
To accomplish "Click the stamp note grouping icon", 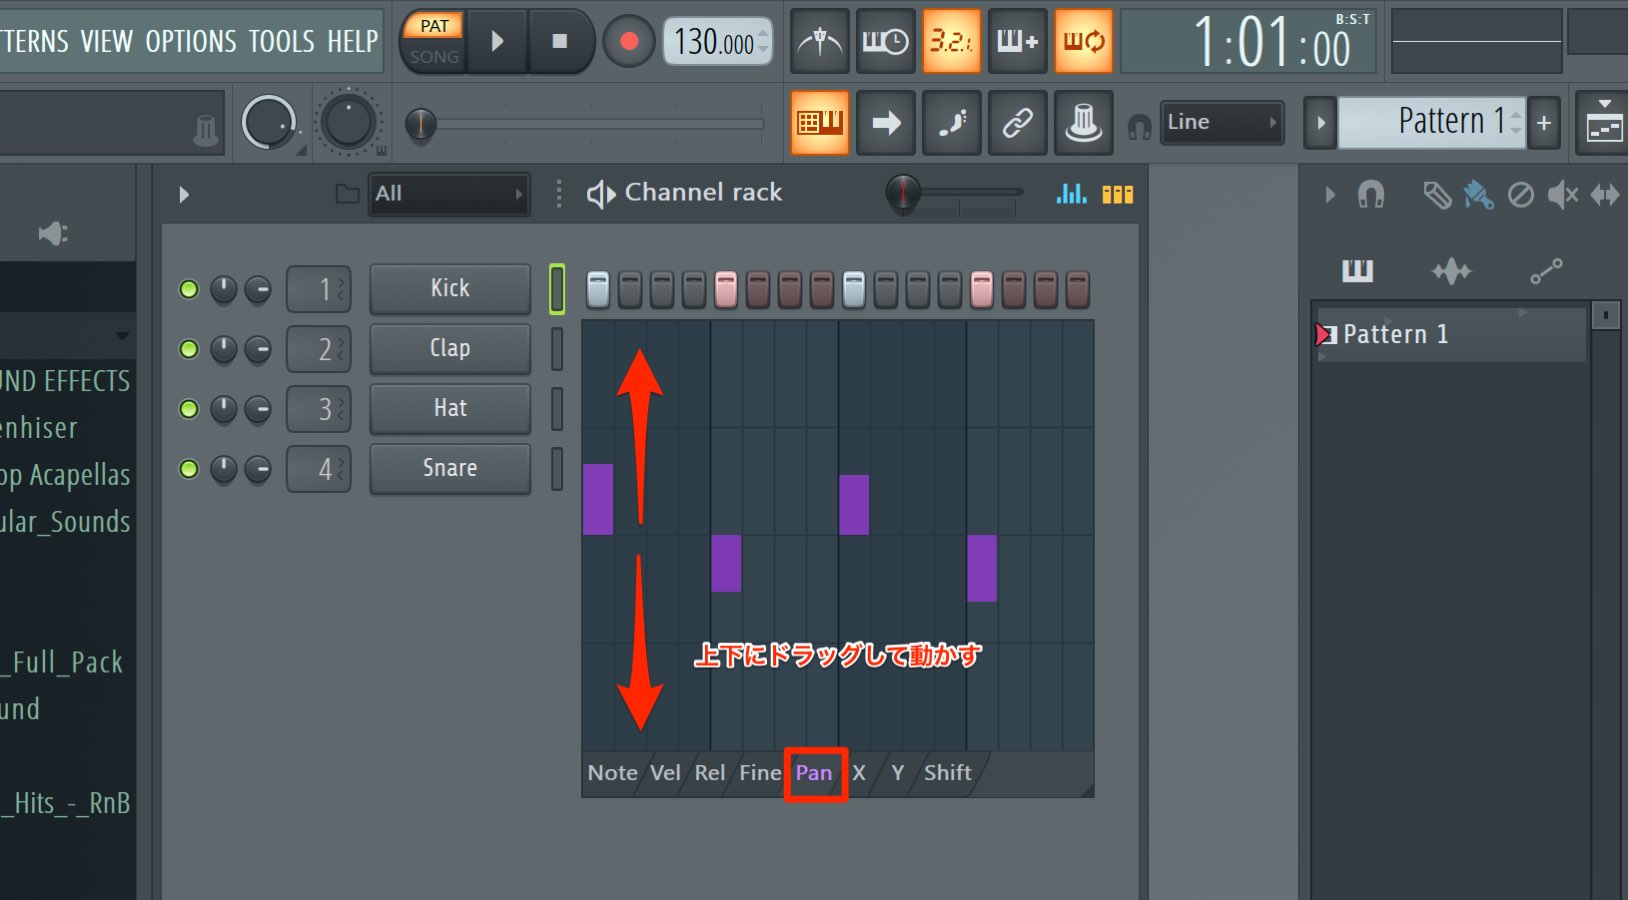I will 1083,123.
